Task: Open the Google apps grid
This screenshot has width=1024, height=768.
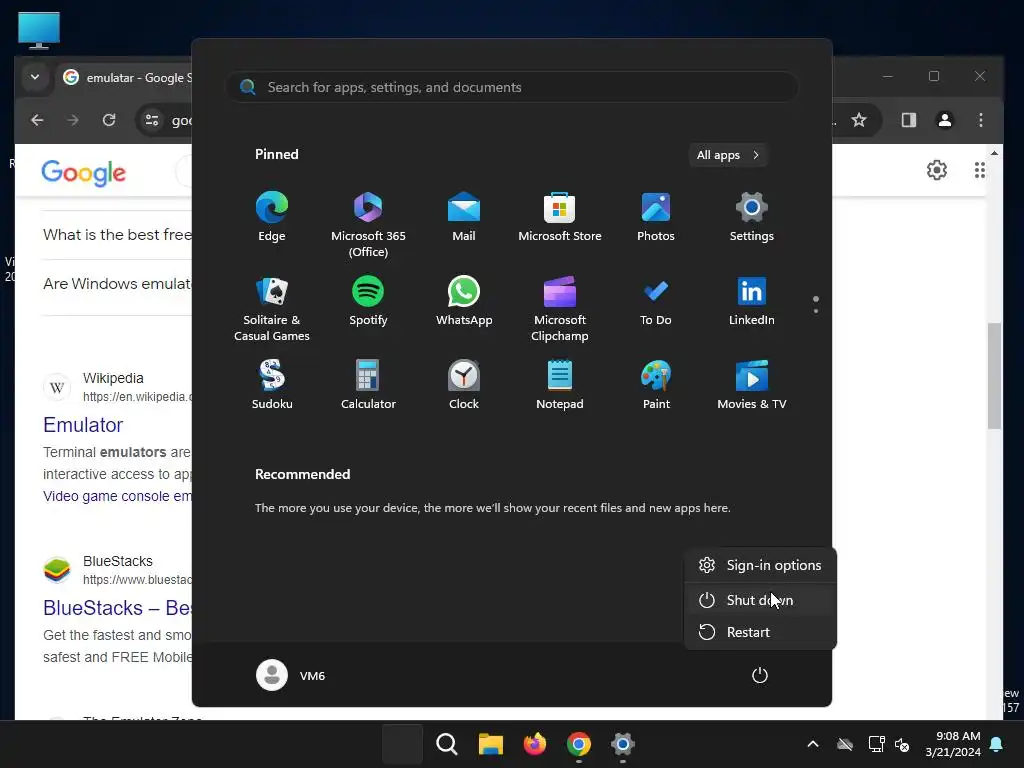Action: tap(979, 170)
